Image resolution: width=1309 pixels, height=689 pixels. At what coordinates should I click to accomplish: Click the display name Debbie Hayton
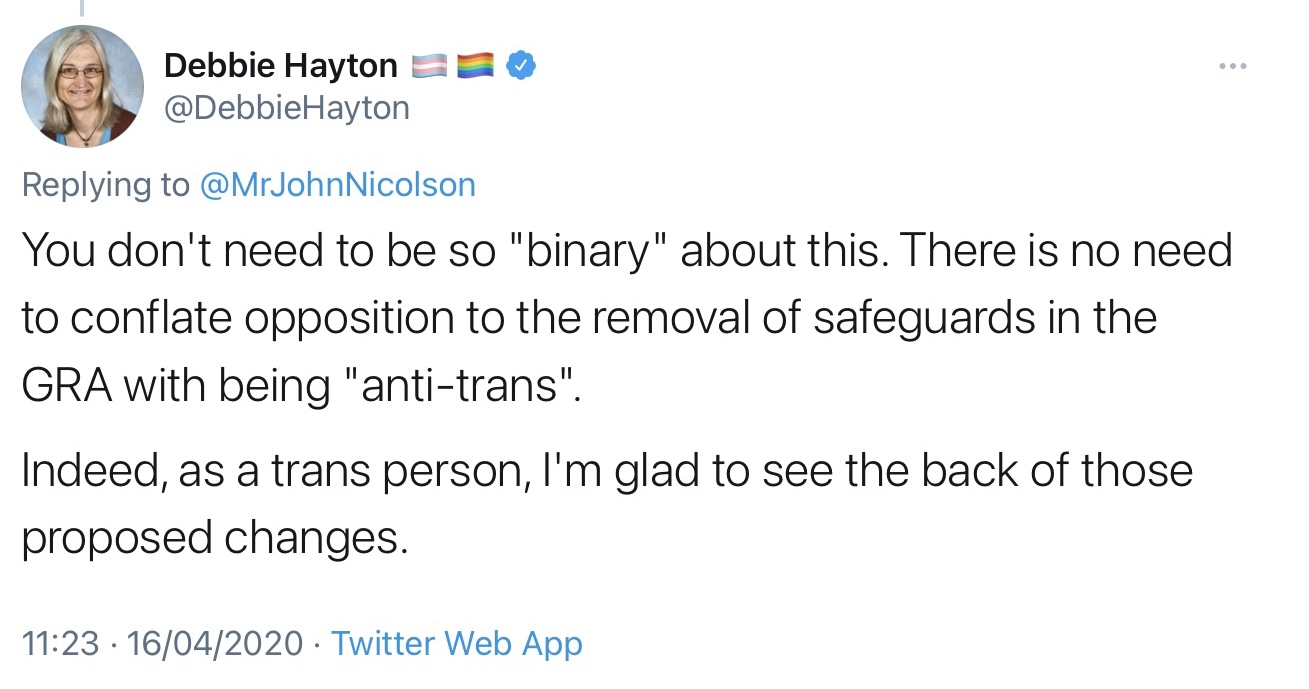point(280,66)
